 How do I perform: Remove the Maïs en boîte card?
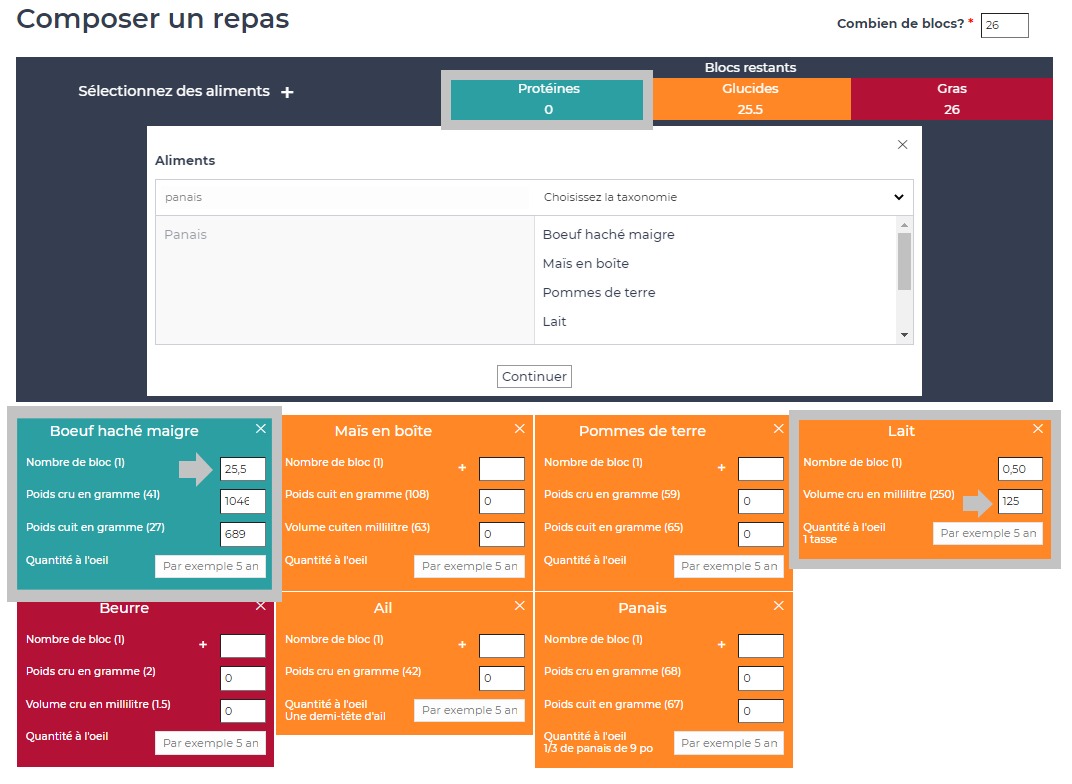click(519, 429)
